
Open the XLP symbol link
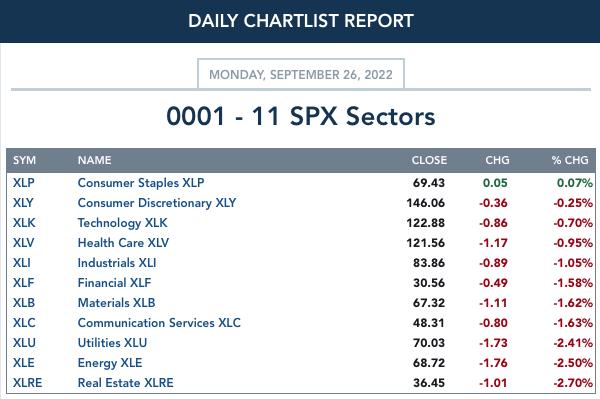[x=24, y=183]
